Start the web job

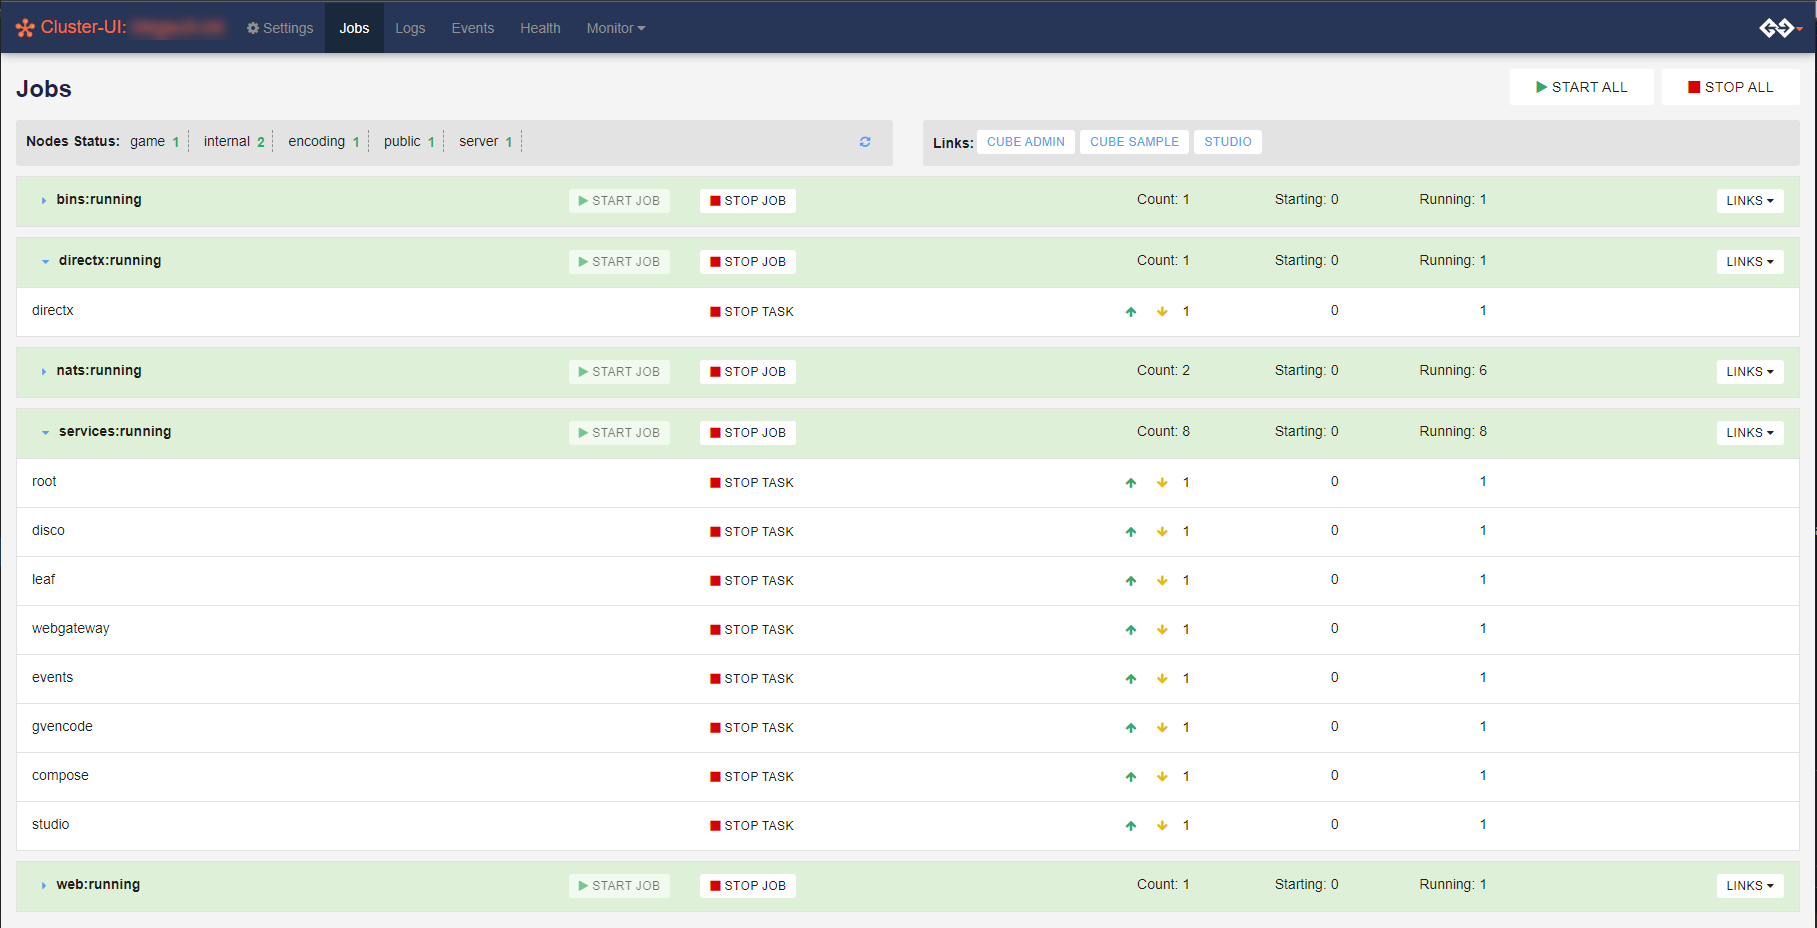click(x=619, y=886)
